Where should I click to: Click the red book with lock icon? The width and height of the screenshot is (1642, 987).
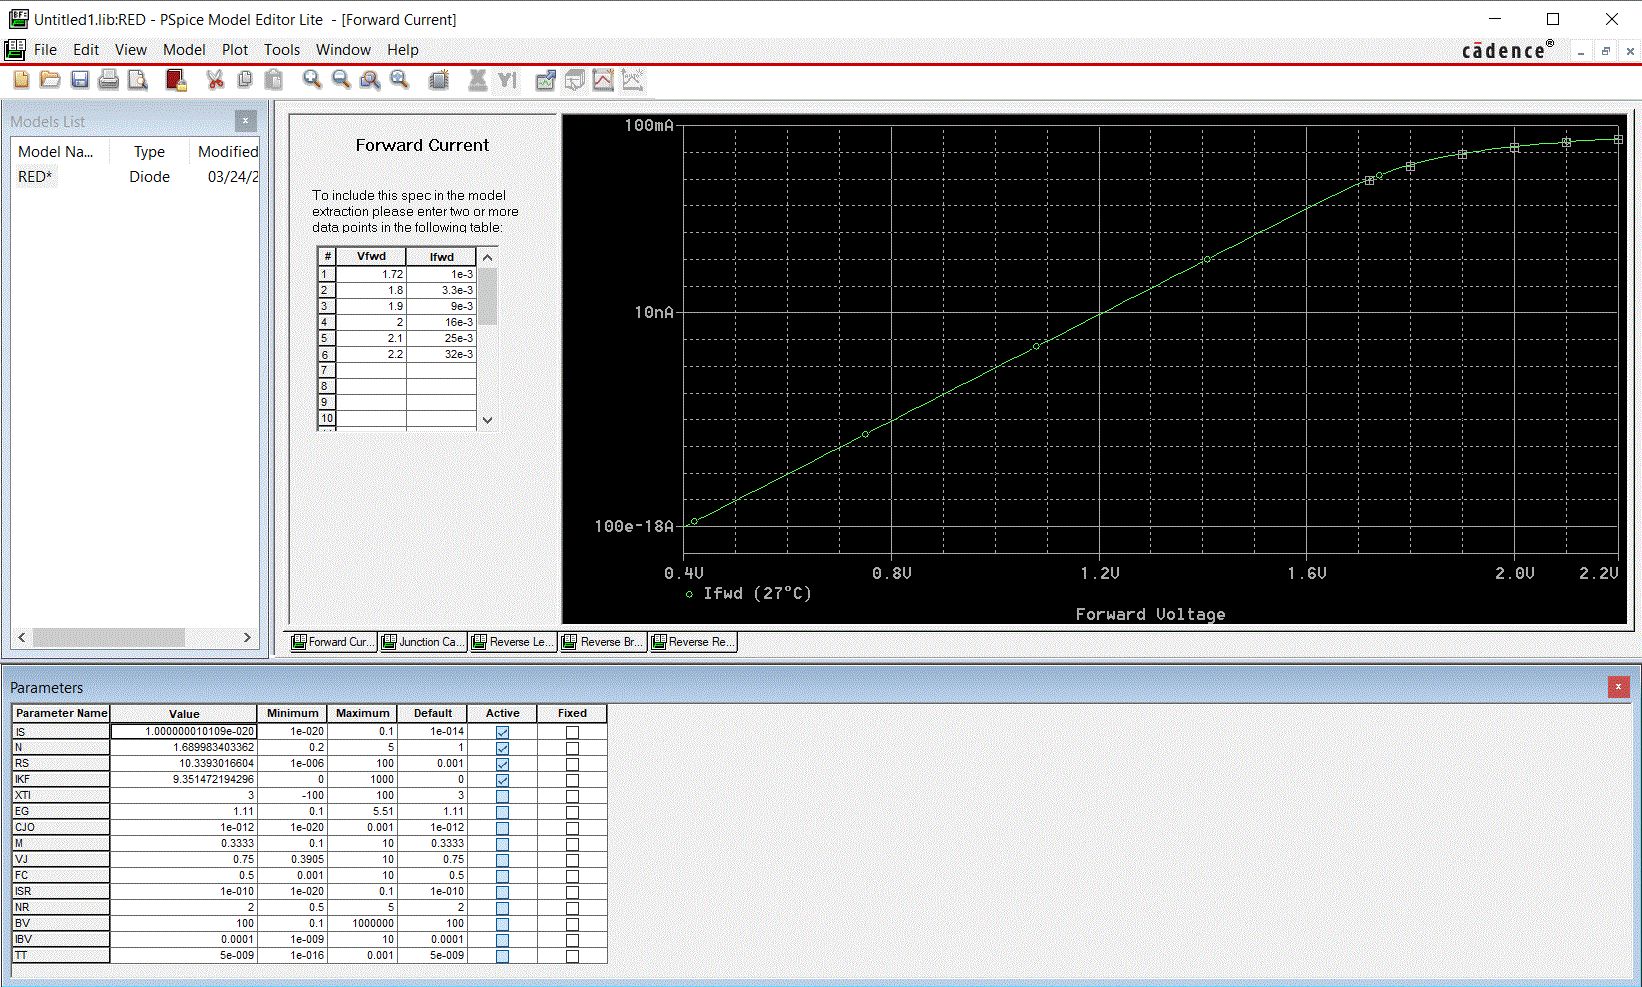pos(176,80)
